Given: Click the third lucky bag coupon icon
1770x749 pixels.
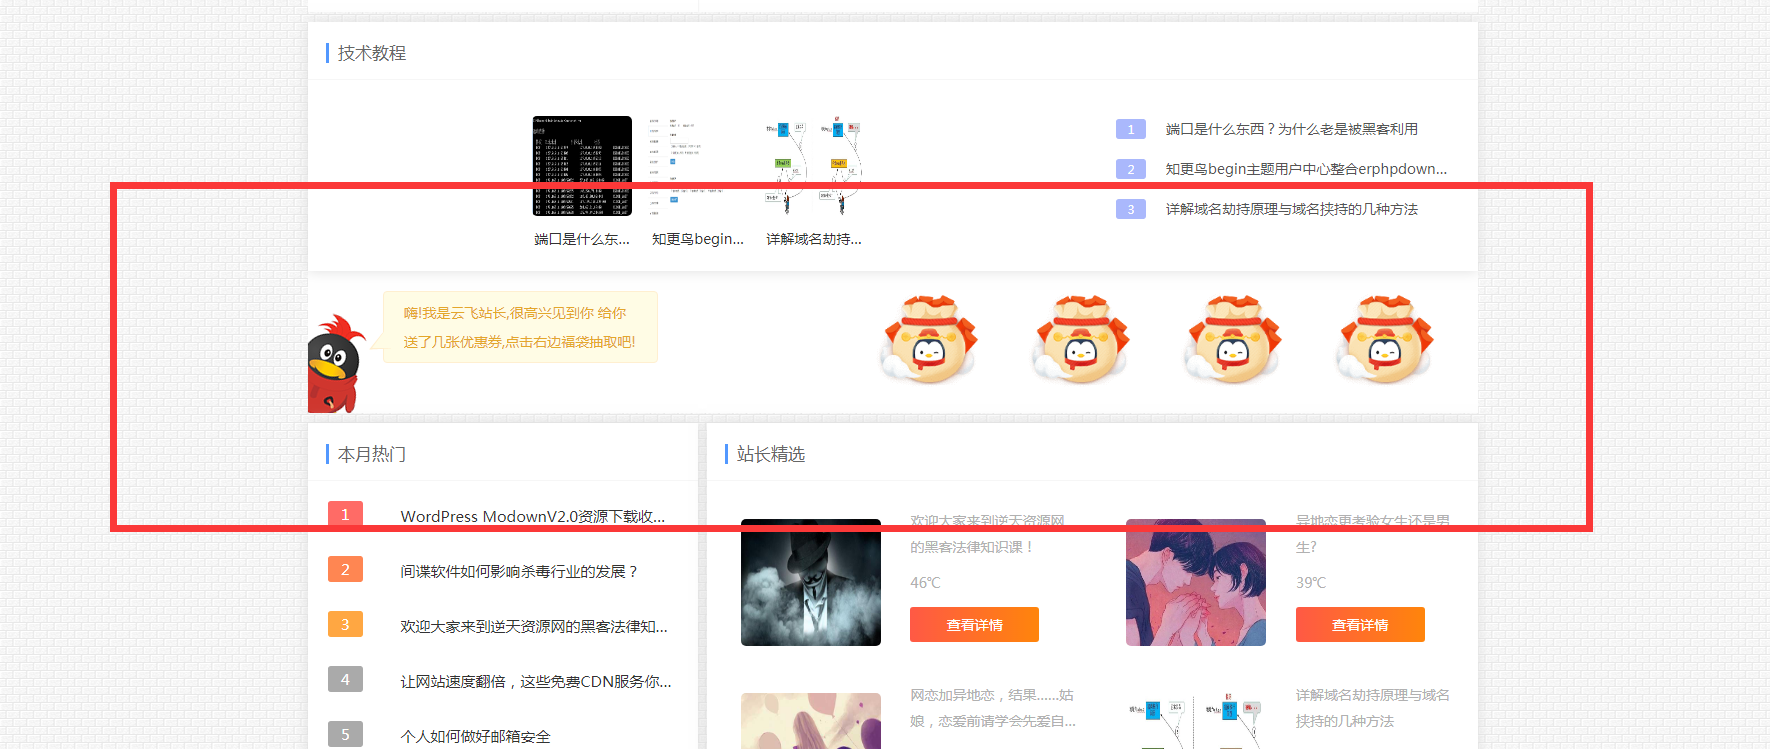Looking at the screenshot, I should (x=1233, y=339).
